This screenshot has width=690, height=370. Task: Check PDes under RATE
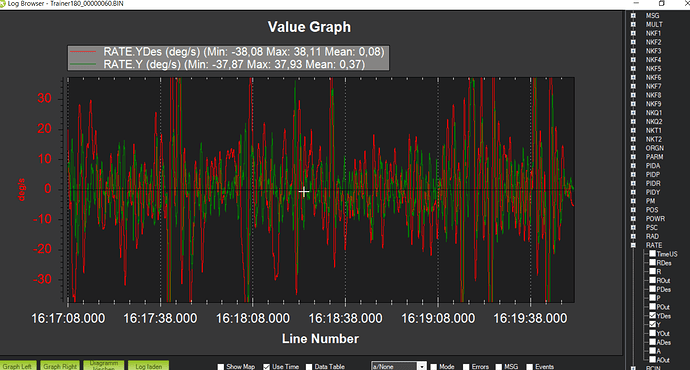coord(653,289)
